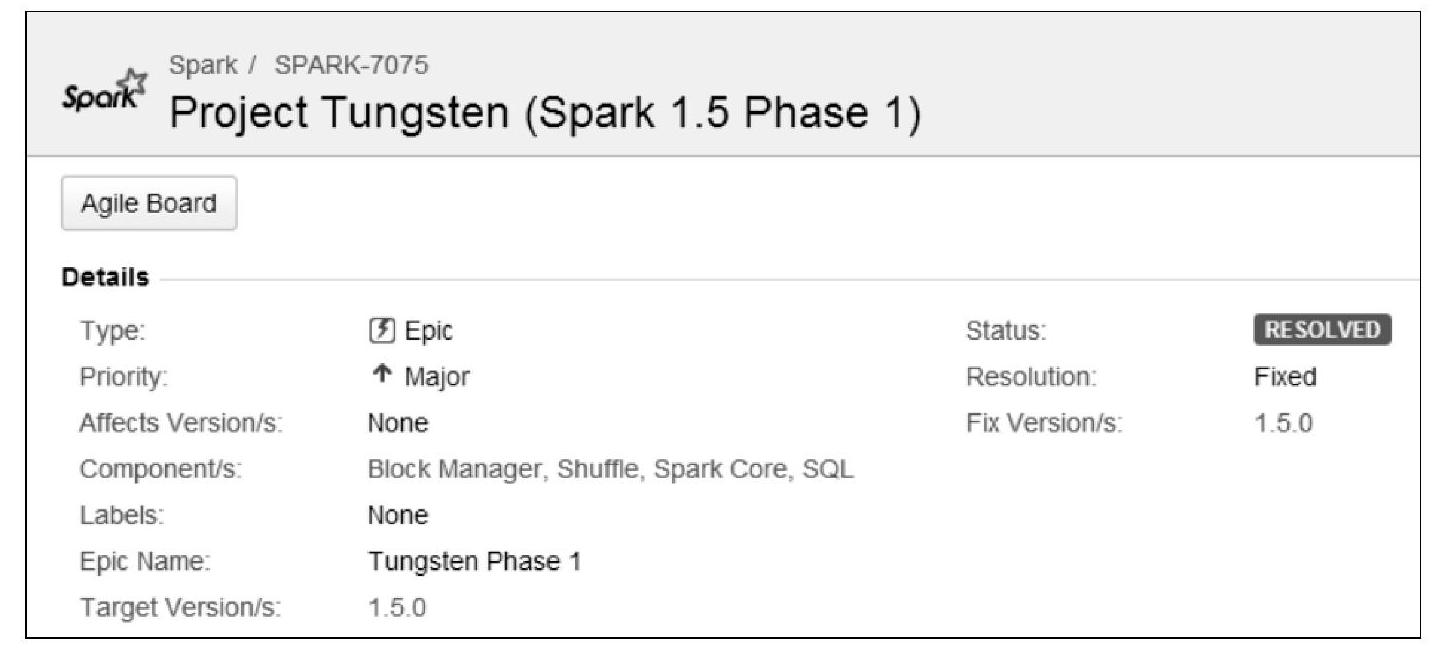Click the Labels field value None
This screenshot has width=1439, height=651.
click(x=397, y=516)
